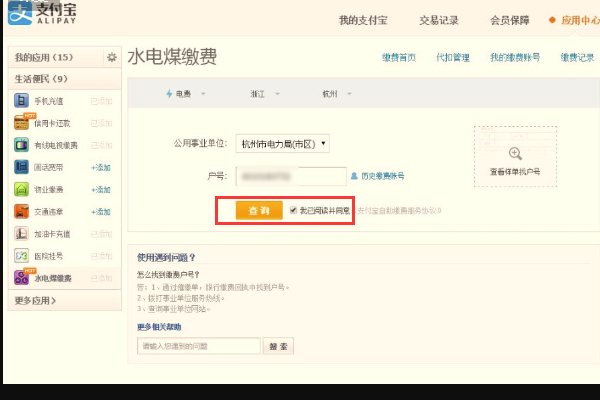Click the 加油卡充值 icon
This screenshot has width=600, height=400.
pos(21,233)
